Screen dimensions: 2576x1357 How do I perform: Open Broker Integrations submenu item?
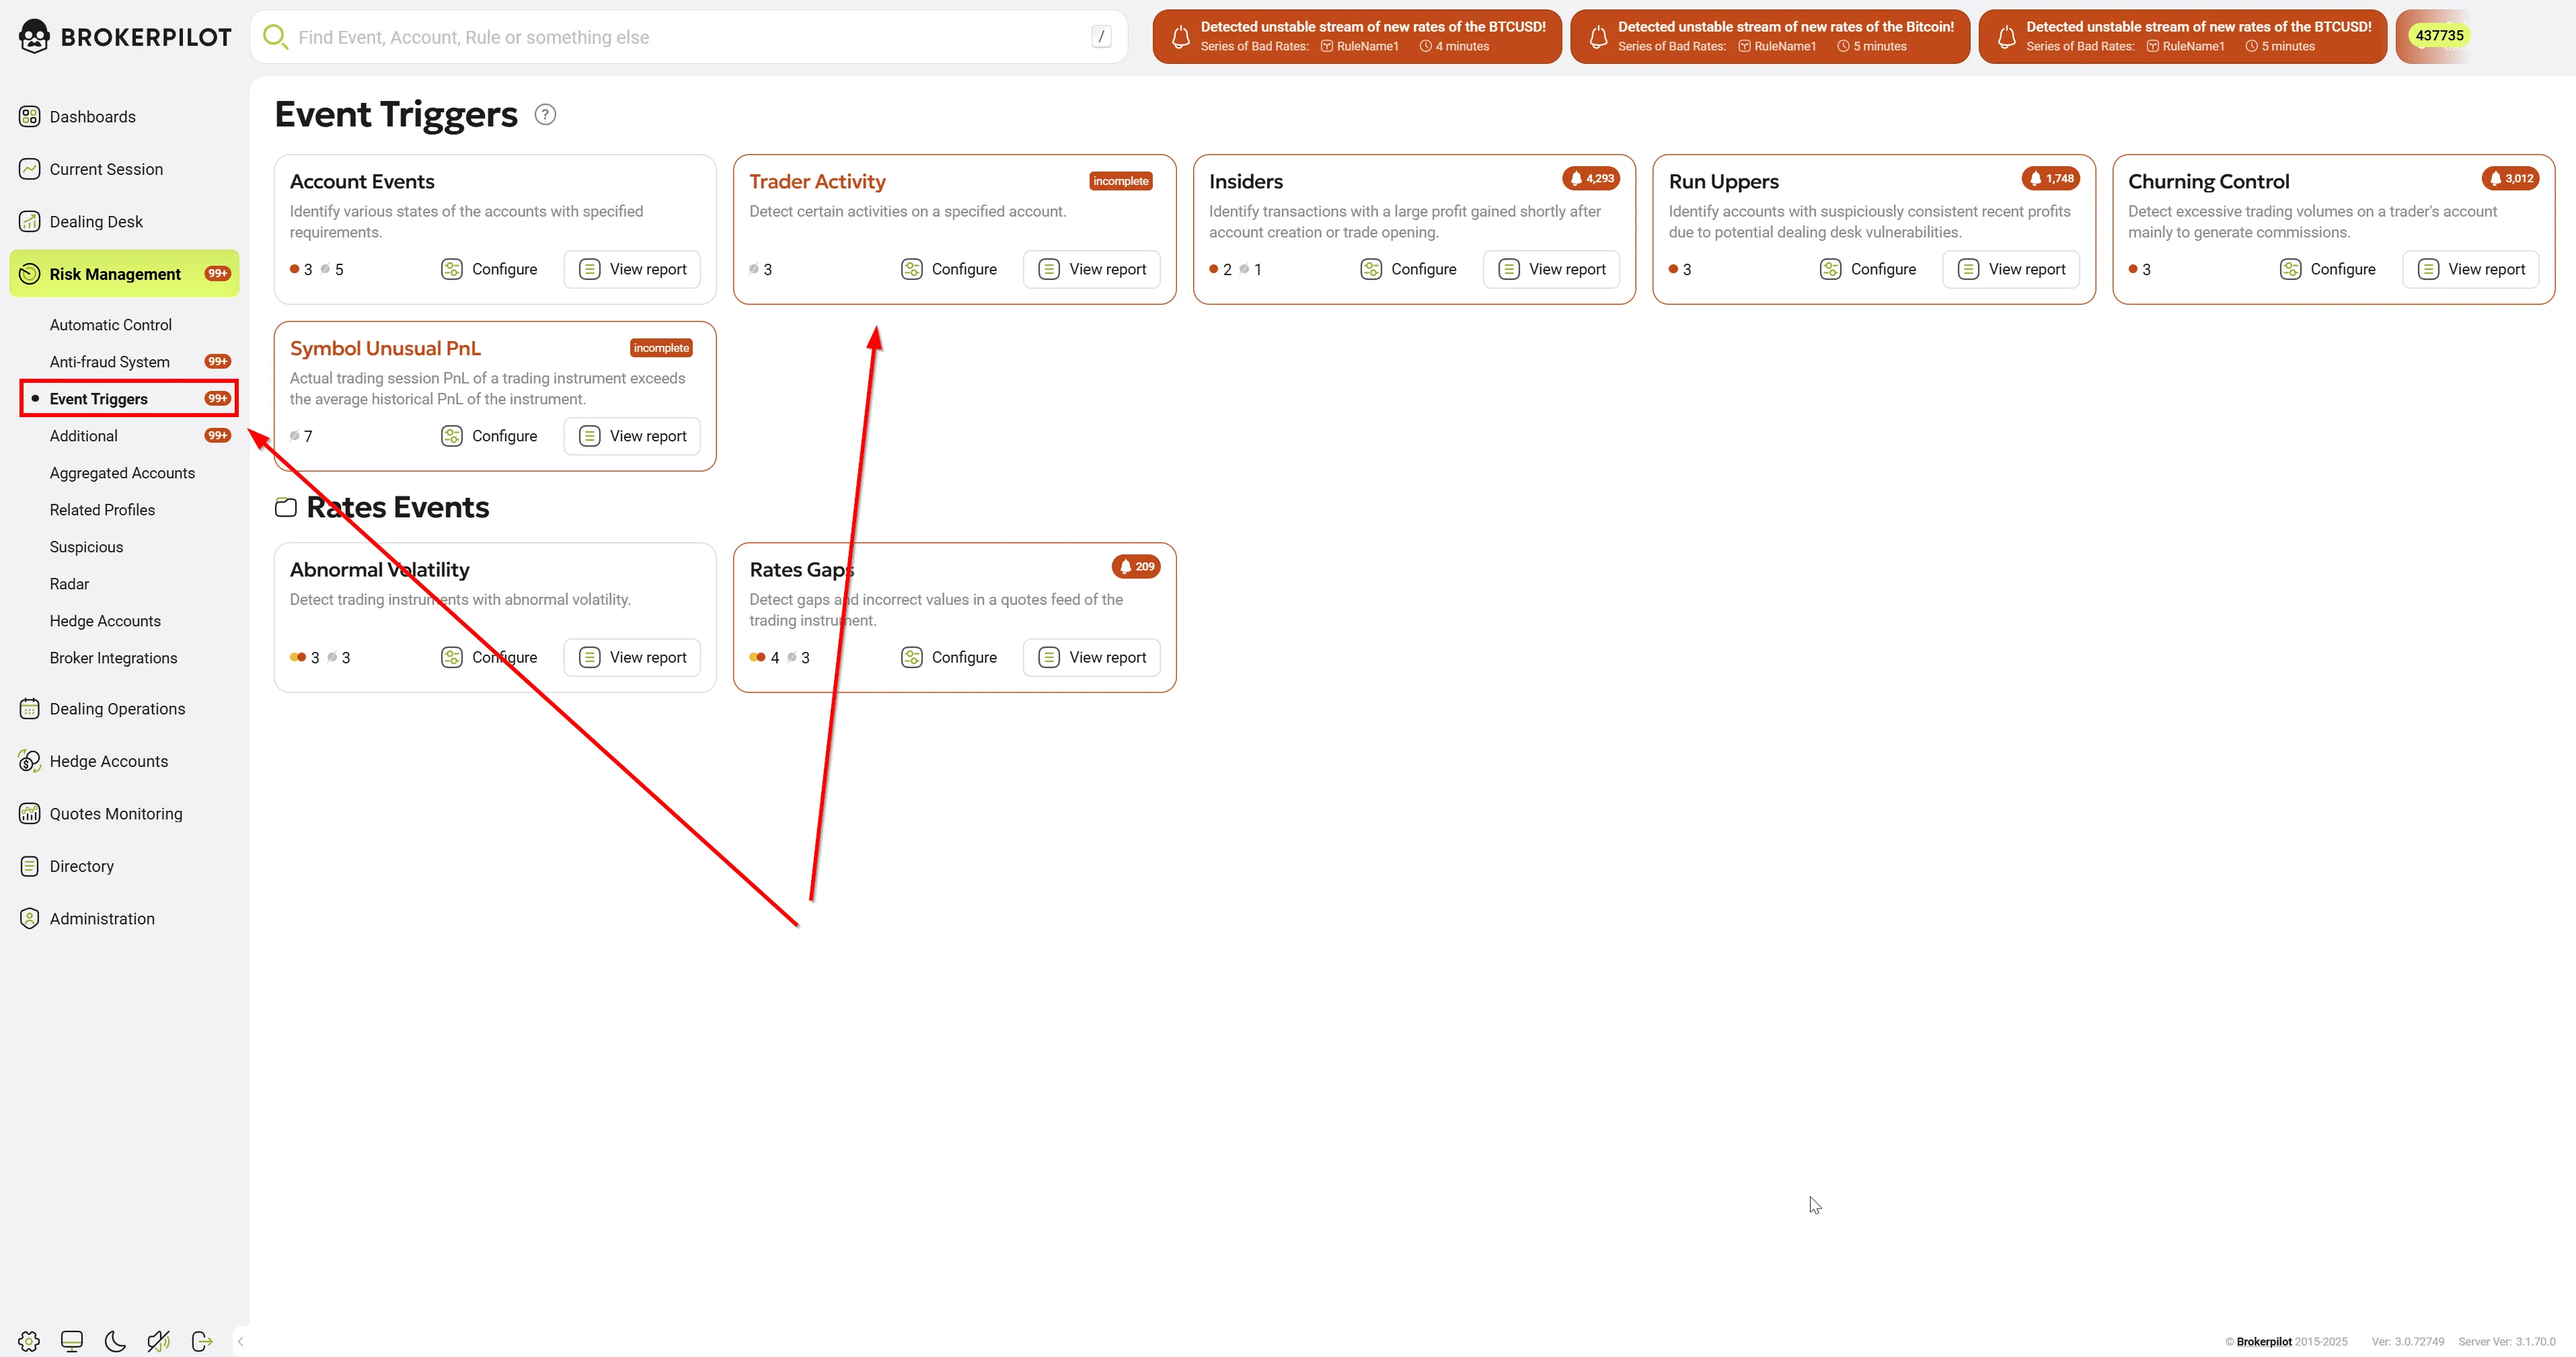click(x=113, y=658)
